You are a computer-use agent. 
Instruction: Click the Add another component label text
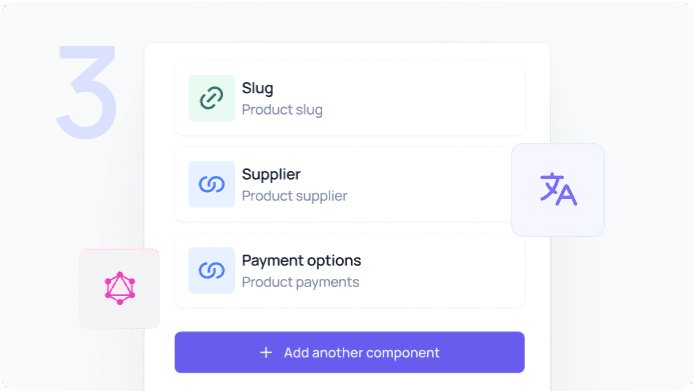(362, 352)
